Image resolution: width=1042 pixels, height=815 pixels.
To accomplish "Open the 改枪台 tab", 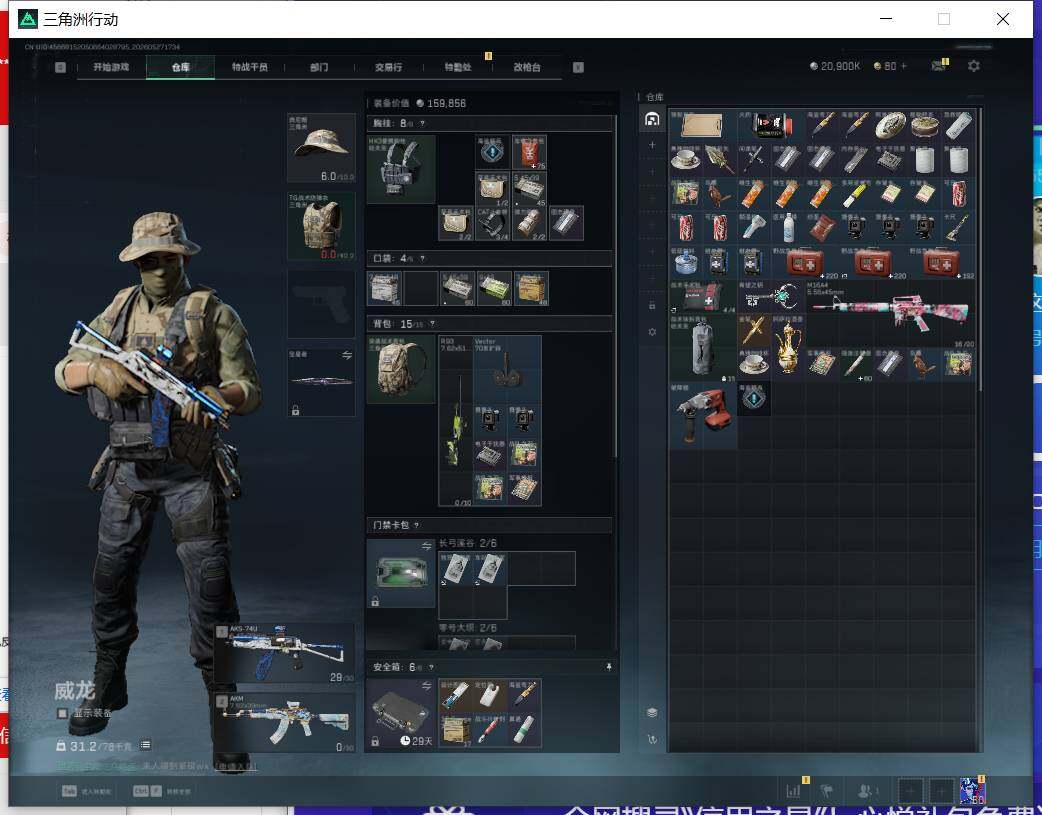I will (527, 67).
